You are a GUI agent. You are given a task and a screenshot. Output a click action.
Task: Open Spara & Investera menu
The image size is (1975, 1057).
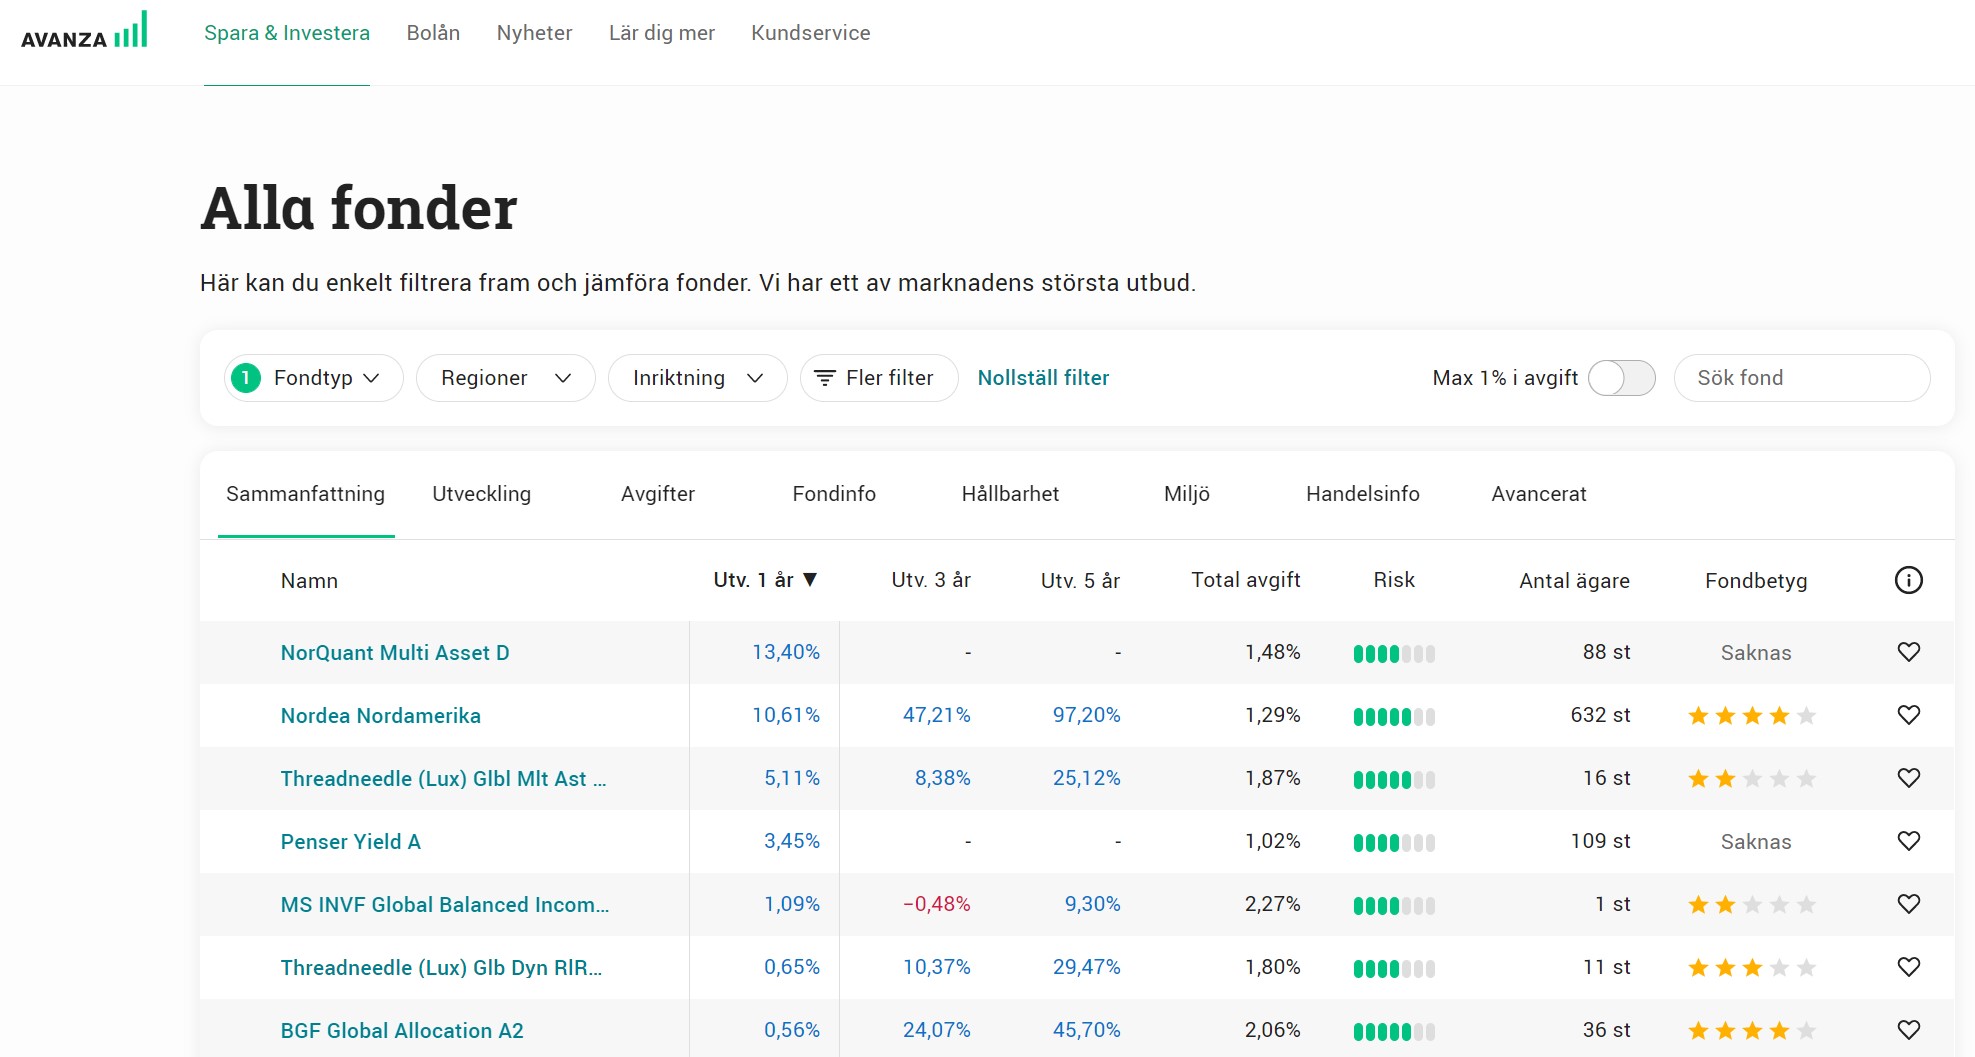[287, 33]
